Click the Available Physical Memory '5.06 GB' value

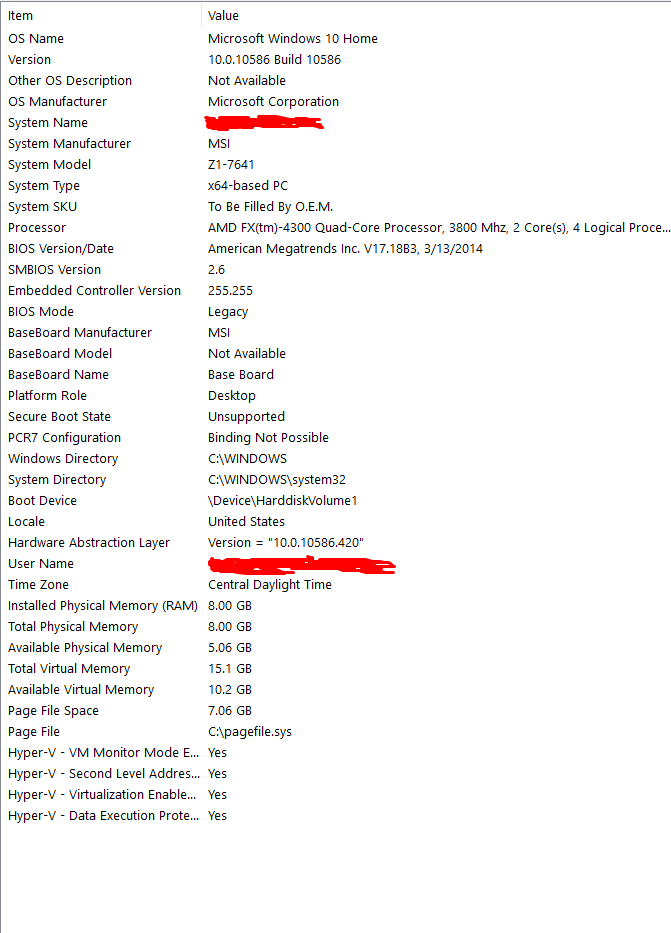click(x=230, y=648)
